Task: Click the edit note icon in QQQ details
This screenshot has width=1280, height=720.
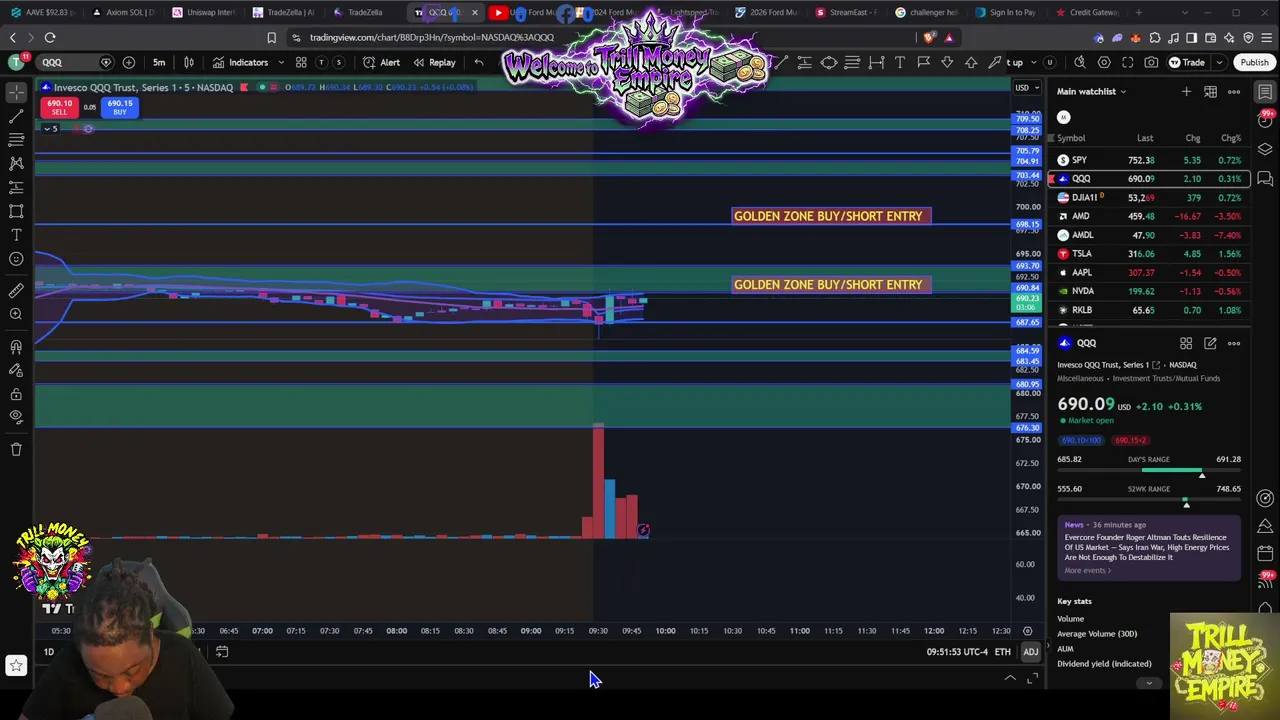Action: point(1210,343)
